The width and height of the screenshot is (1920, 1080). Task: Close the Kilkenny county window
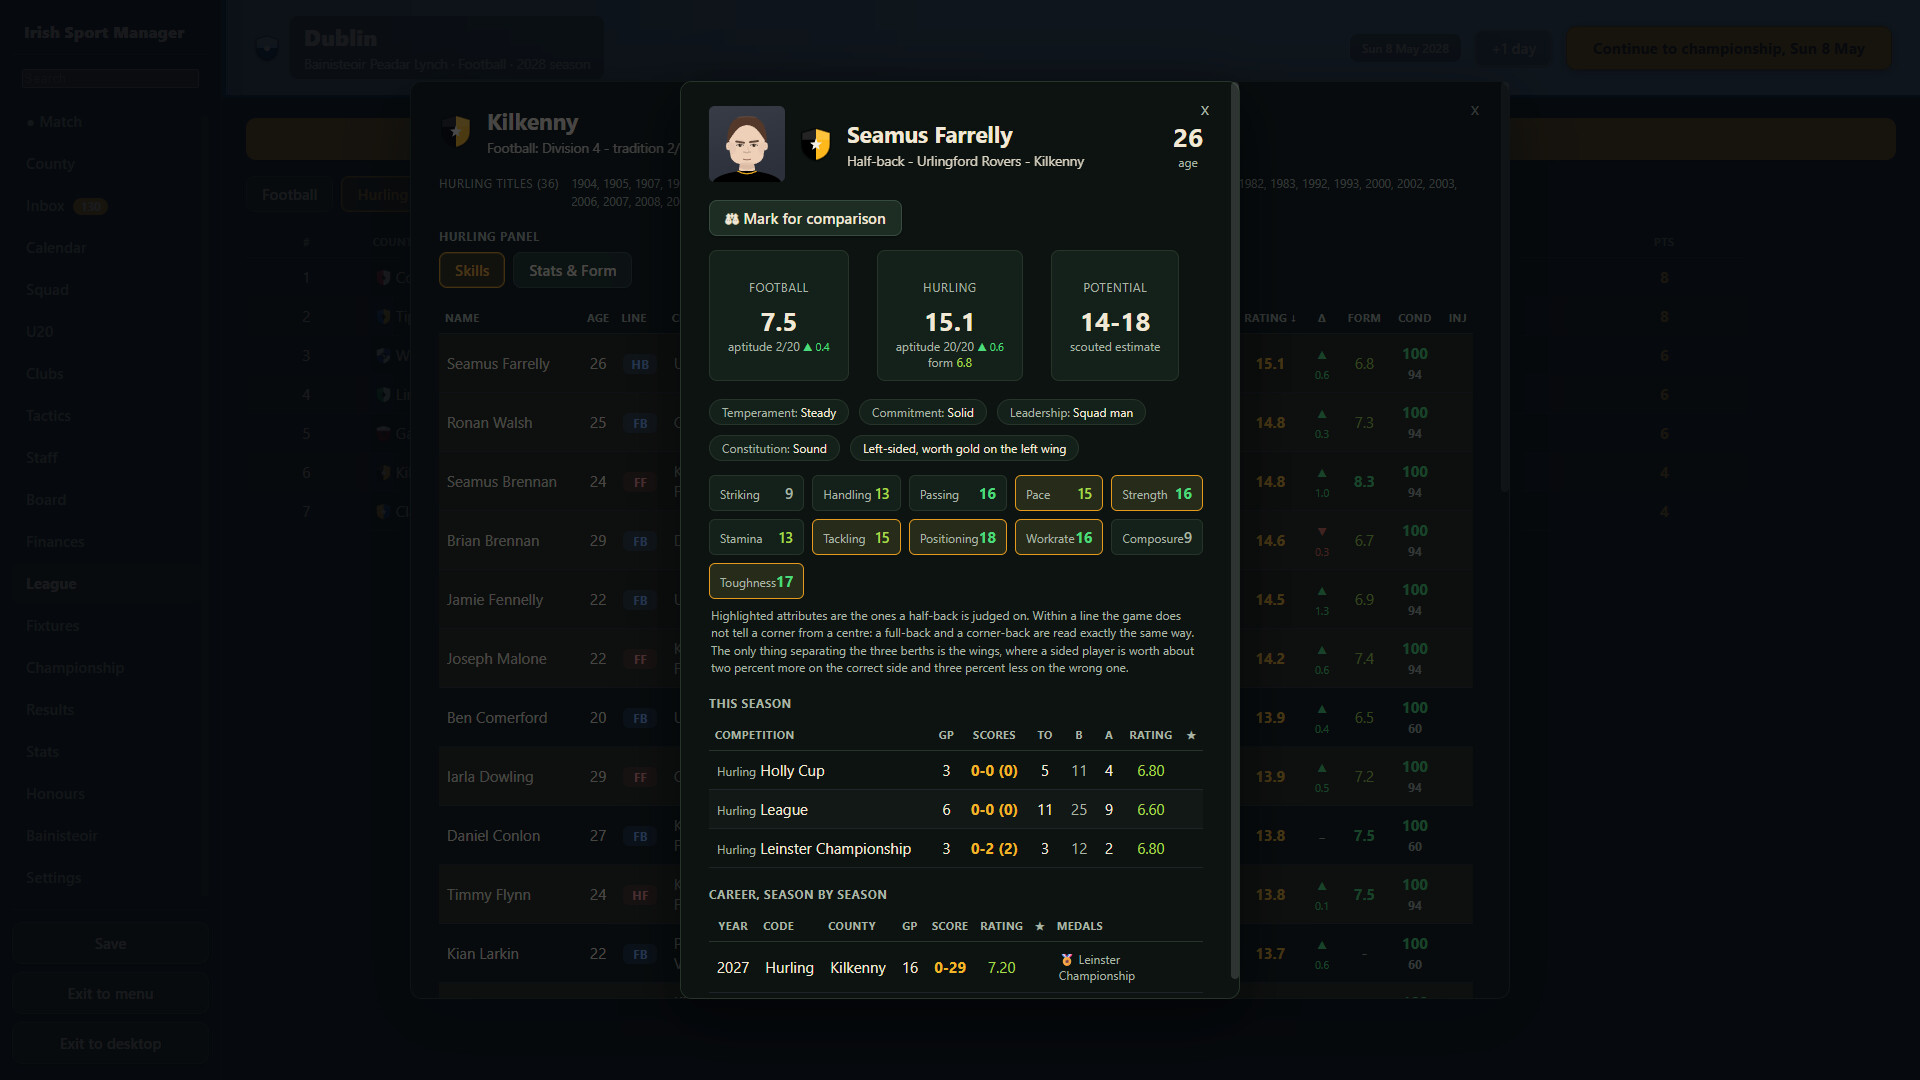point(1474,111)
